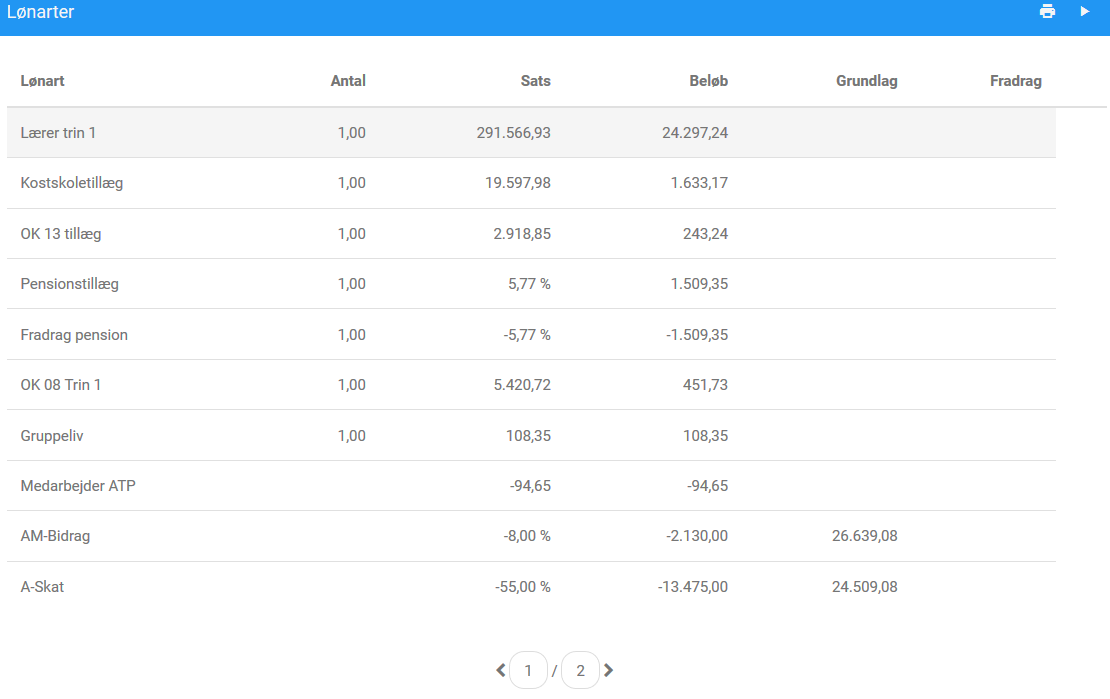1110x699 pixels.
Task: Go to next page with right chevron
Action: (x=608, y=670)
